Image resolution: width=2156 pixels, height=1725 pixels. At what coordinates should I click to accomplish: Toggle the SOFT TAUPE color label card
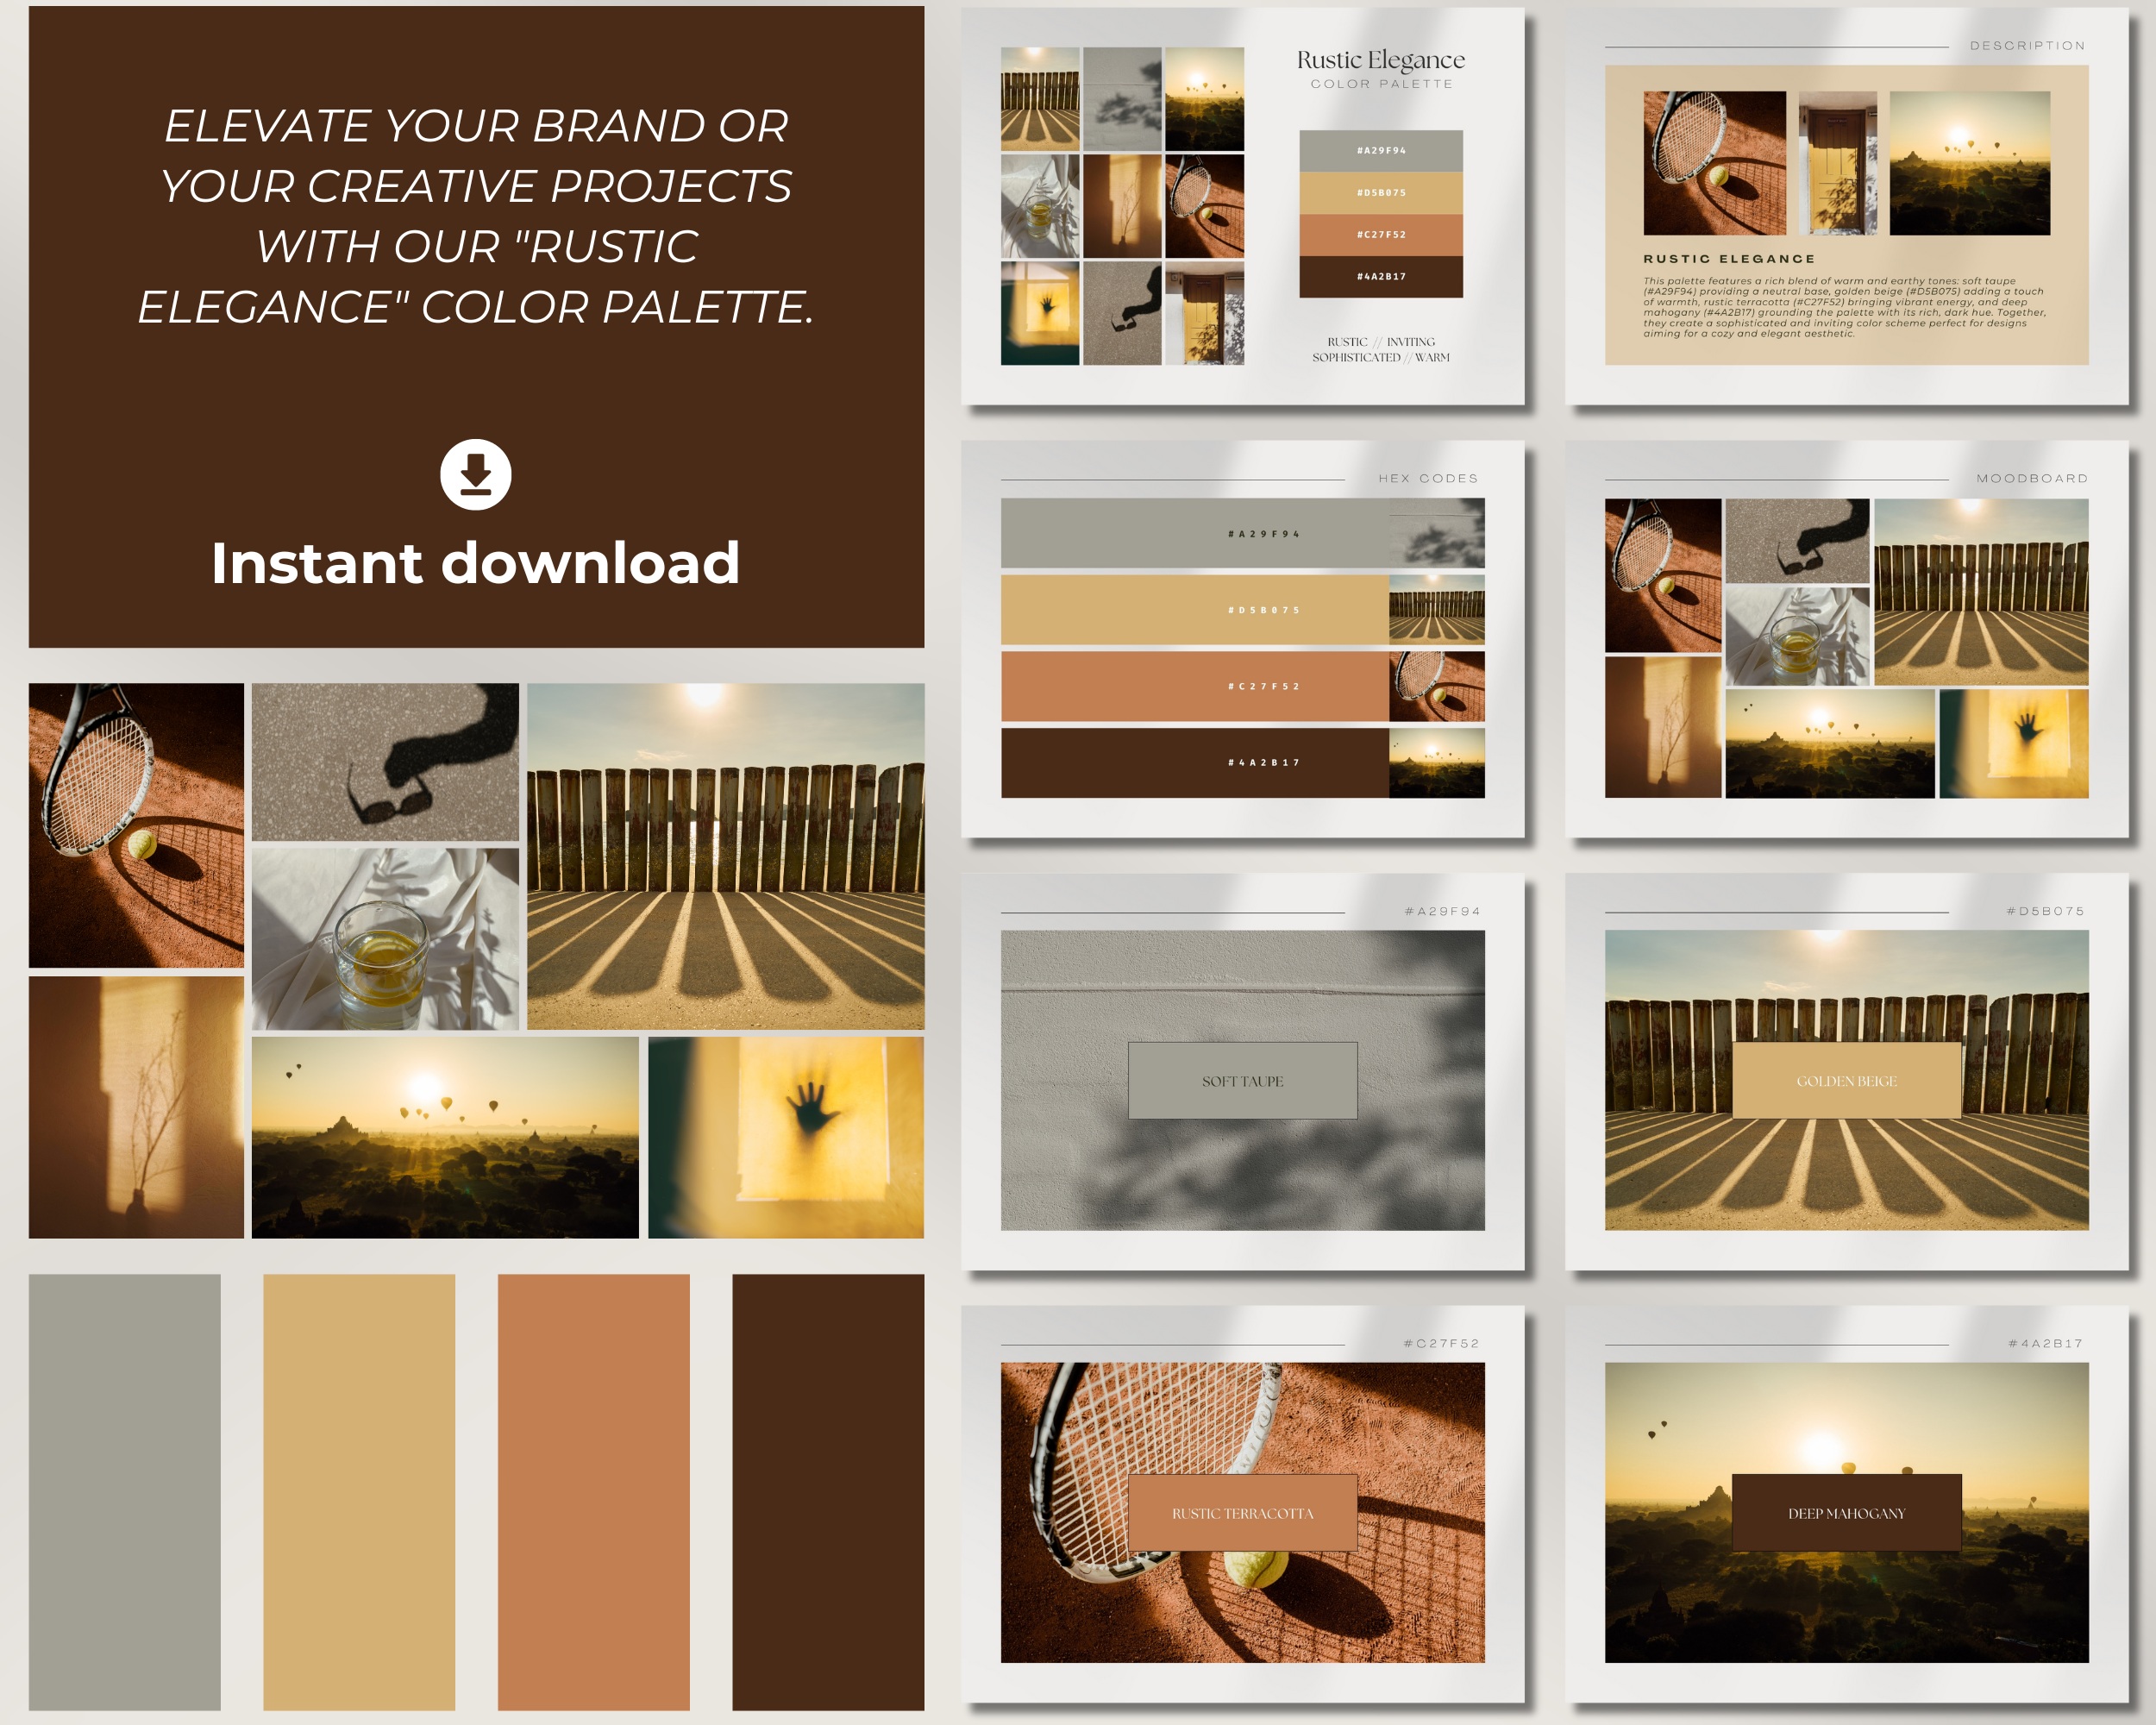[x=1242, y=1081]
